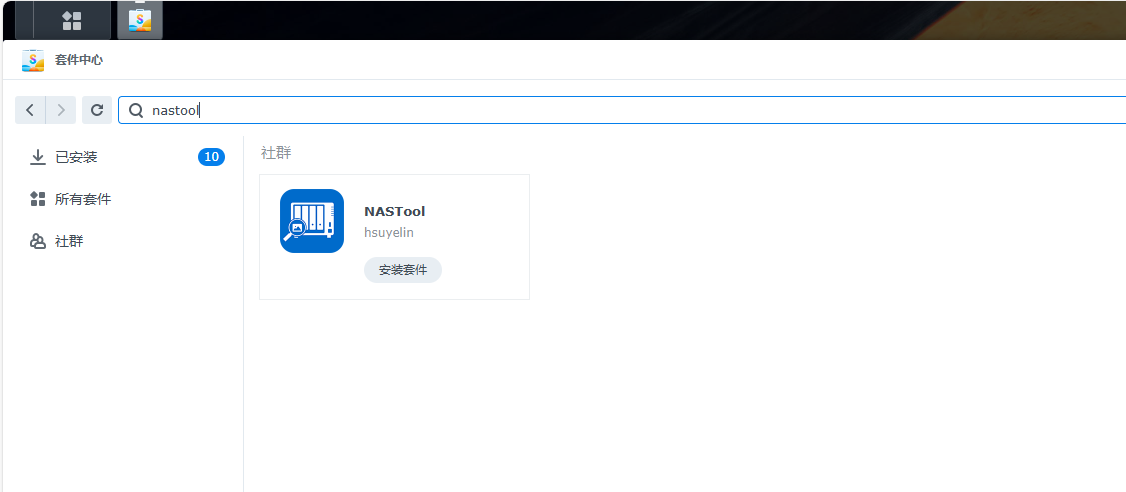Click the Package Center logo in title bar

click(x=33, y=60)
